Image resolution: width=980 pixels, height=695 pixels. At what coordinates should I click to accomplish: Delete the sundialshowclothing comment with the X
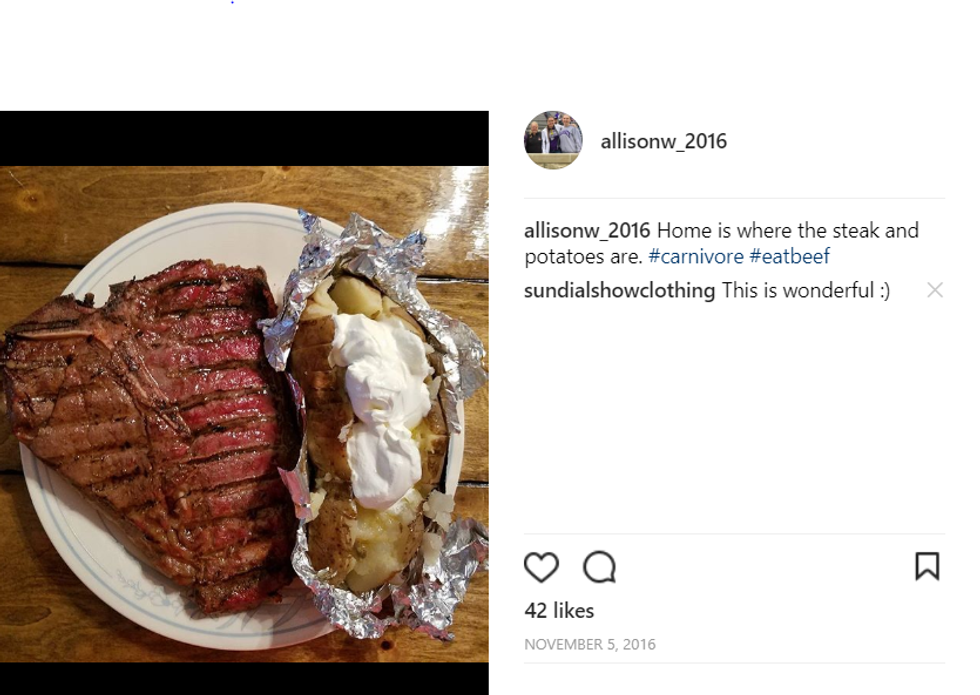pos(935,290)
